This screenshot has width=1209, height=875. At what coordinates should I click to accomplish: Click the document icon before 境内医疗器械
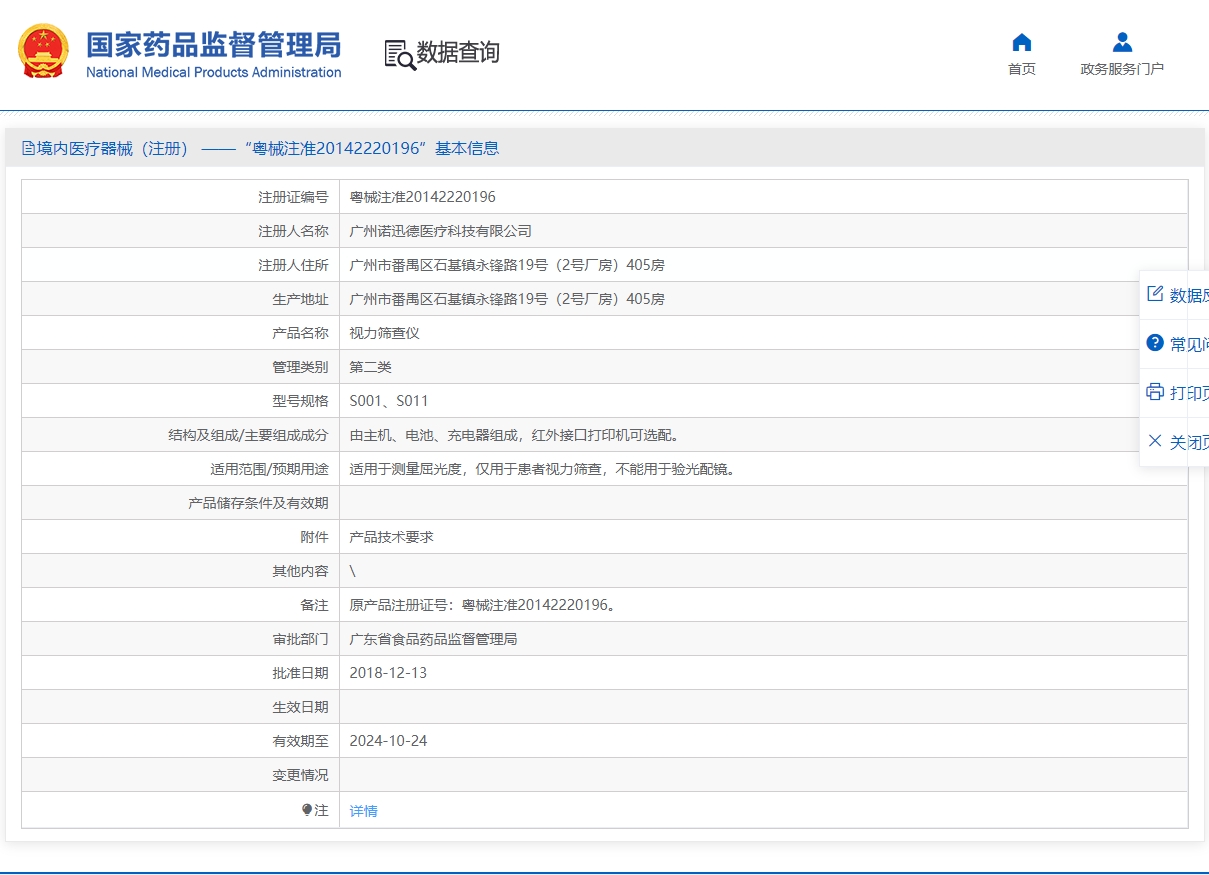pyautogui.click(x=28, y=149)
